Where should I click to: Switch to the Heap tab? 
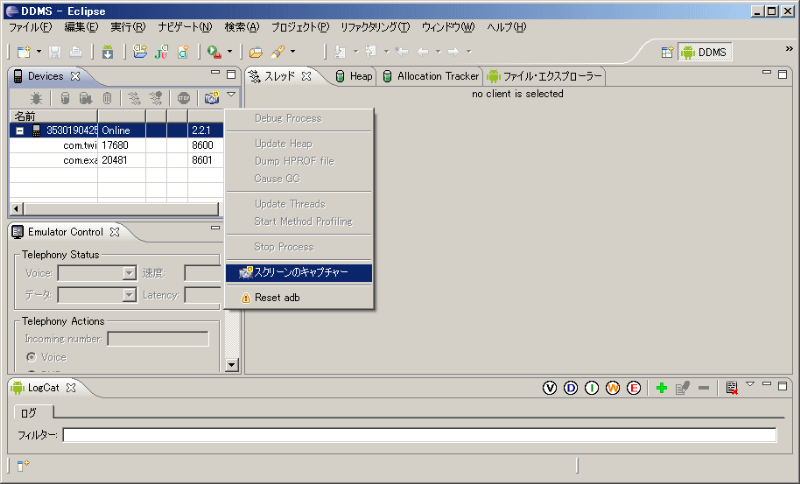pos(355,77)
